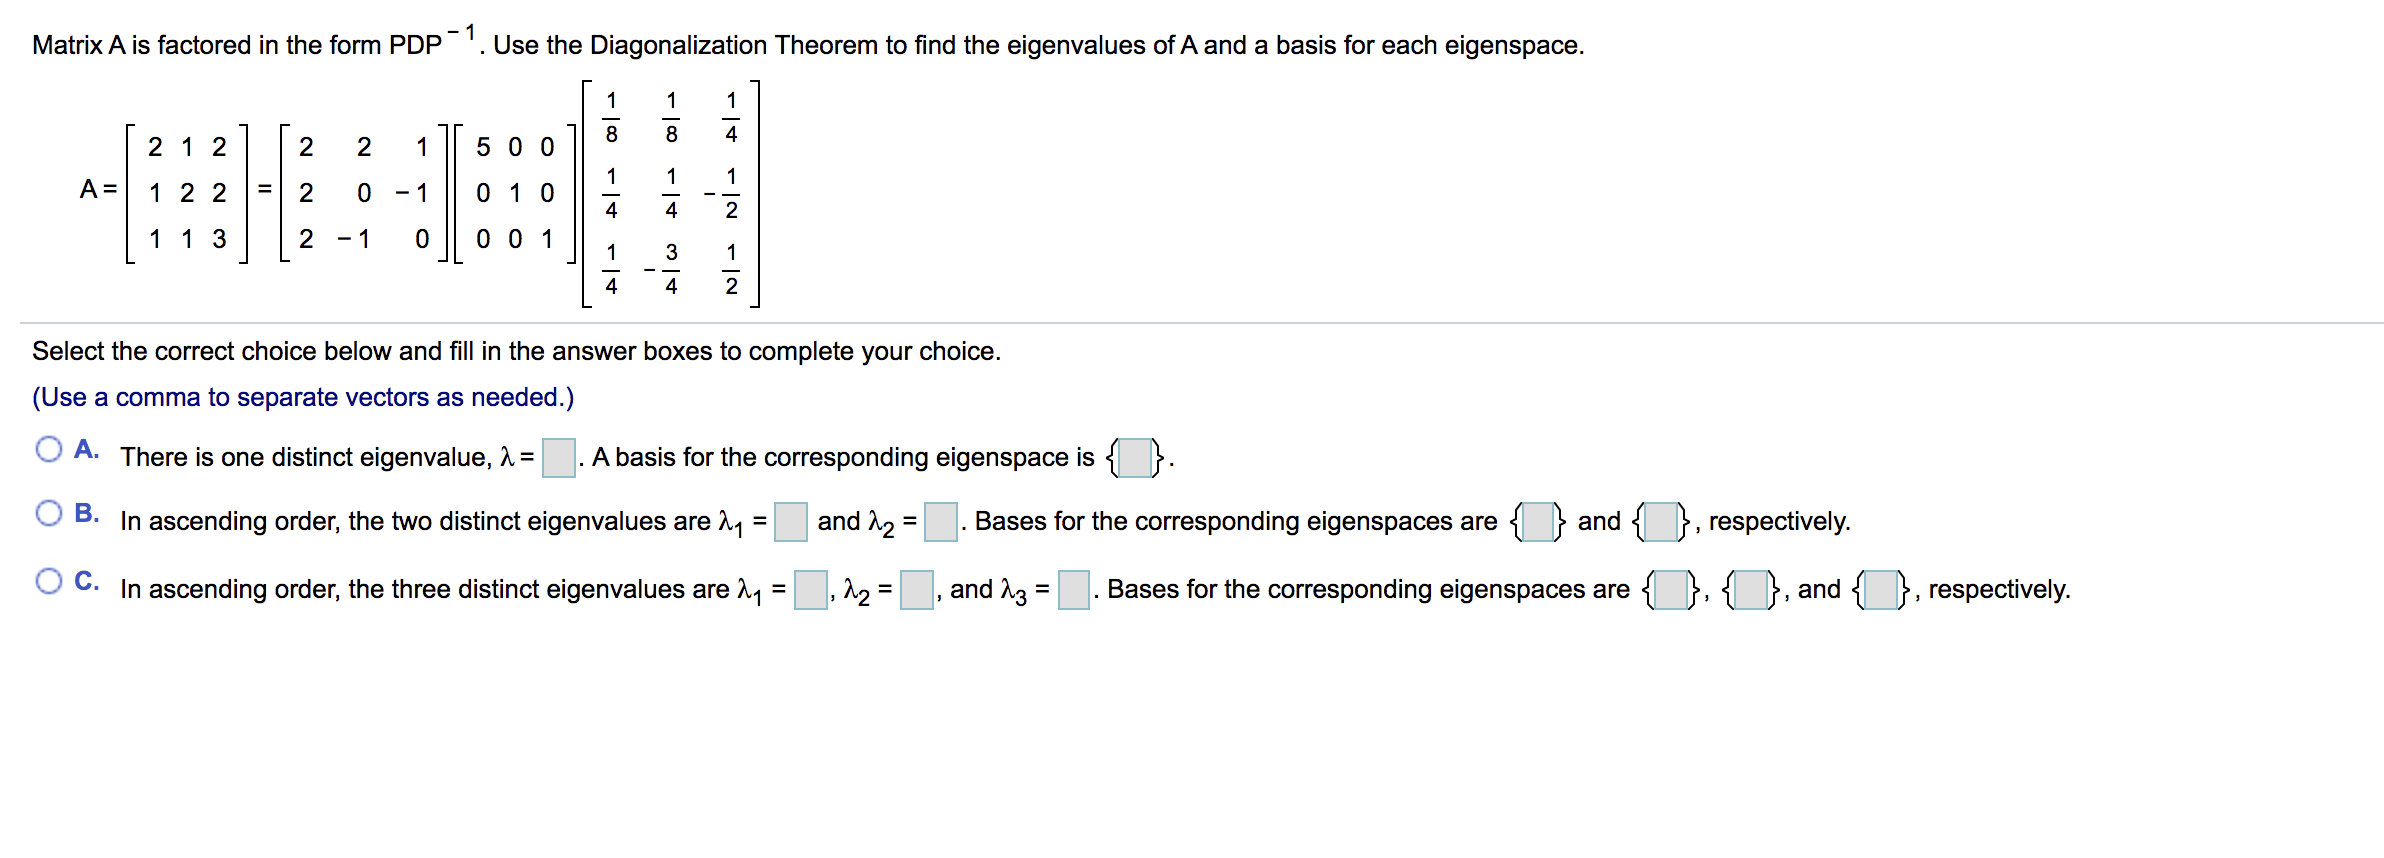Click the choice B label text
This screenshot has width=2384, height=858.
(85, 513)
